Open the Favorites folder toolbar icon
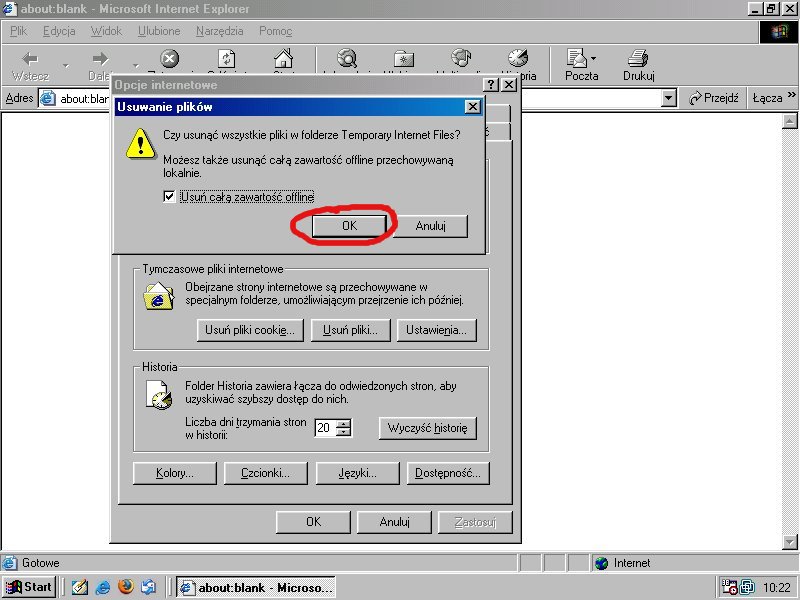Image resolution: width=800 pixels, height=600 pixels. pyautogui.click(x=404, y=59)
